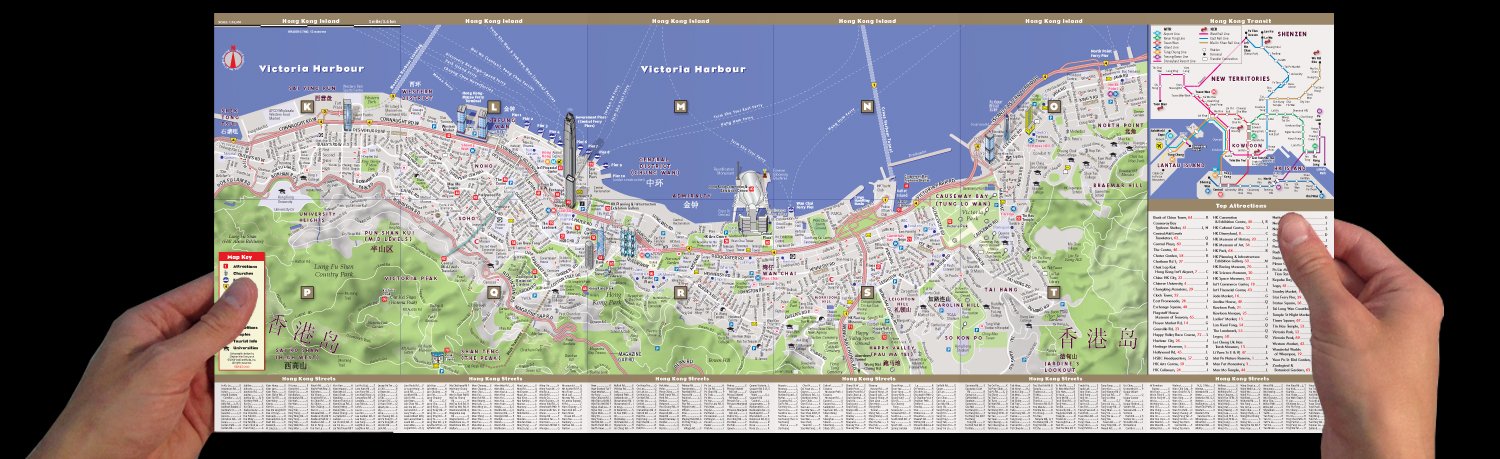1500x459 pixels.
Task: Click the Map Key legend title
Action: pos(239,257)
